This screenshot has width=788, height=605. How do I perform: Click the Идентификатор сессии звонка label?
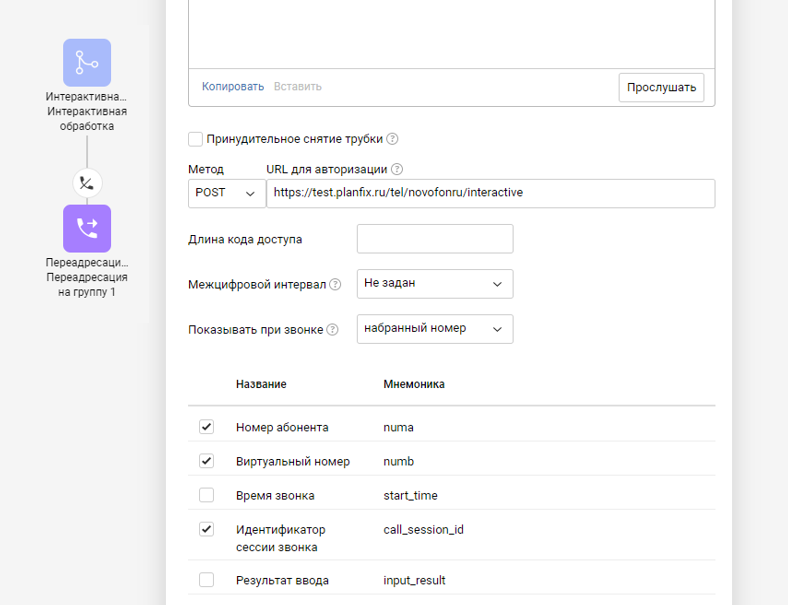(281, 538)
